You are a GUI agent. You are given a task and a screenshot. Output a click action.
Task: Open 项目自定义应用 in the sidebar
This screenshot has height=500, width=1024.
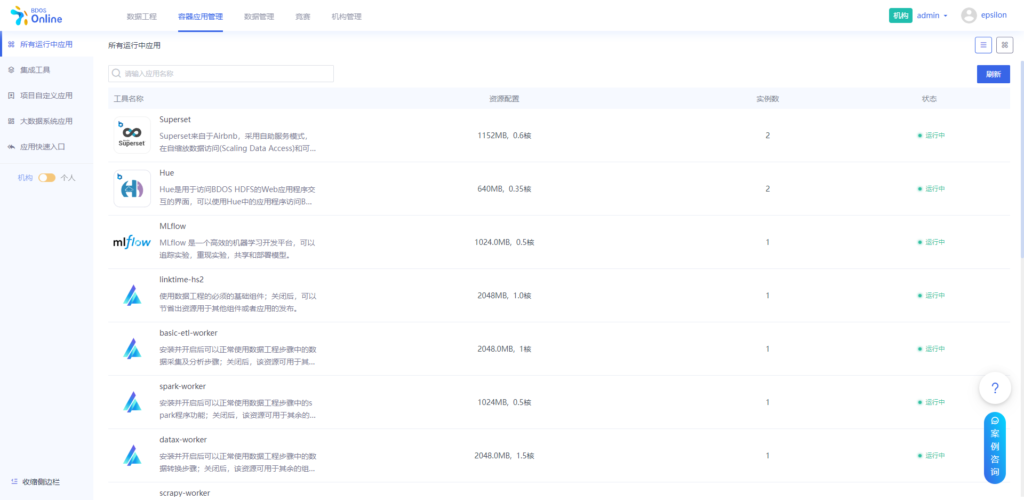point(46,95)
